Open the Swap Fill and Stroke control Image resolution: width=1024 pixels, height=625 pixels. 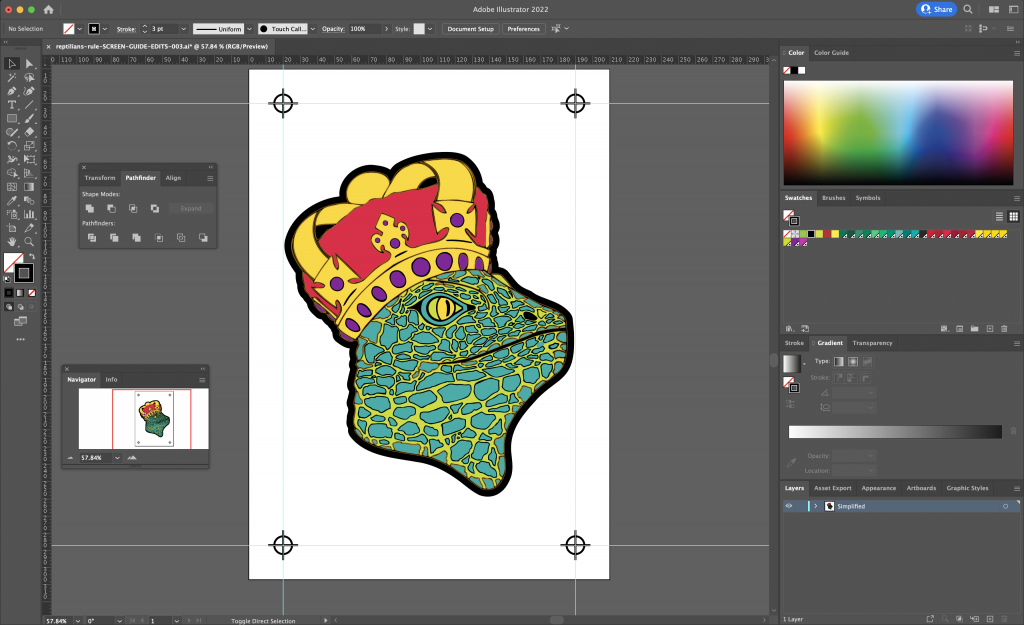coord(33,257)
